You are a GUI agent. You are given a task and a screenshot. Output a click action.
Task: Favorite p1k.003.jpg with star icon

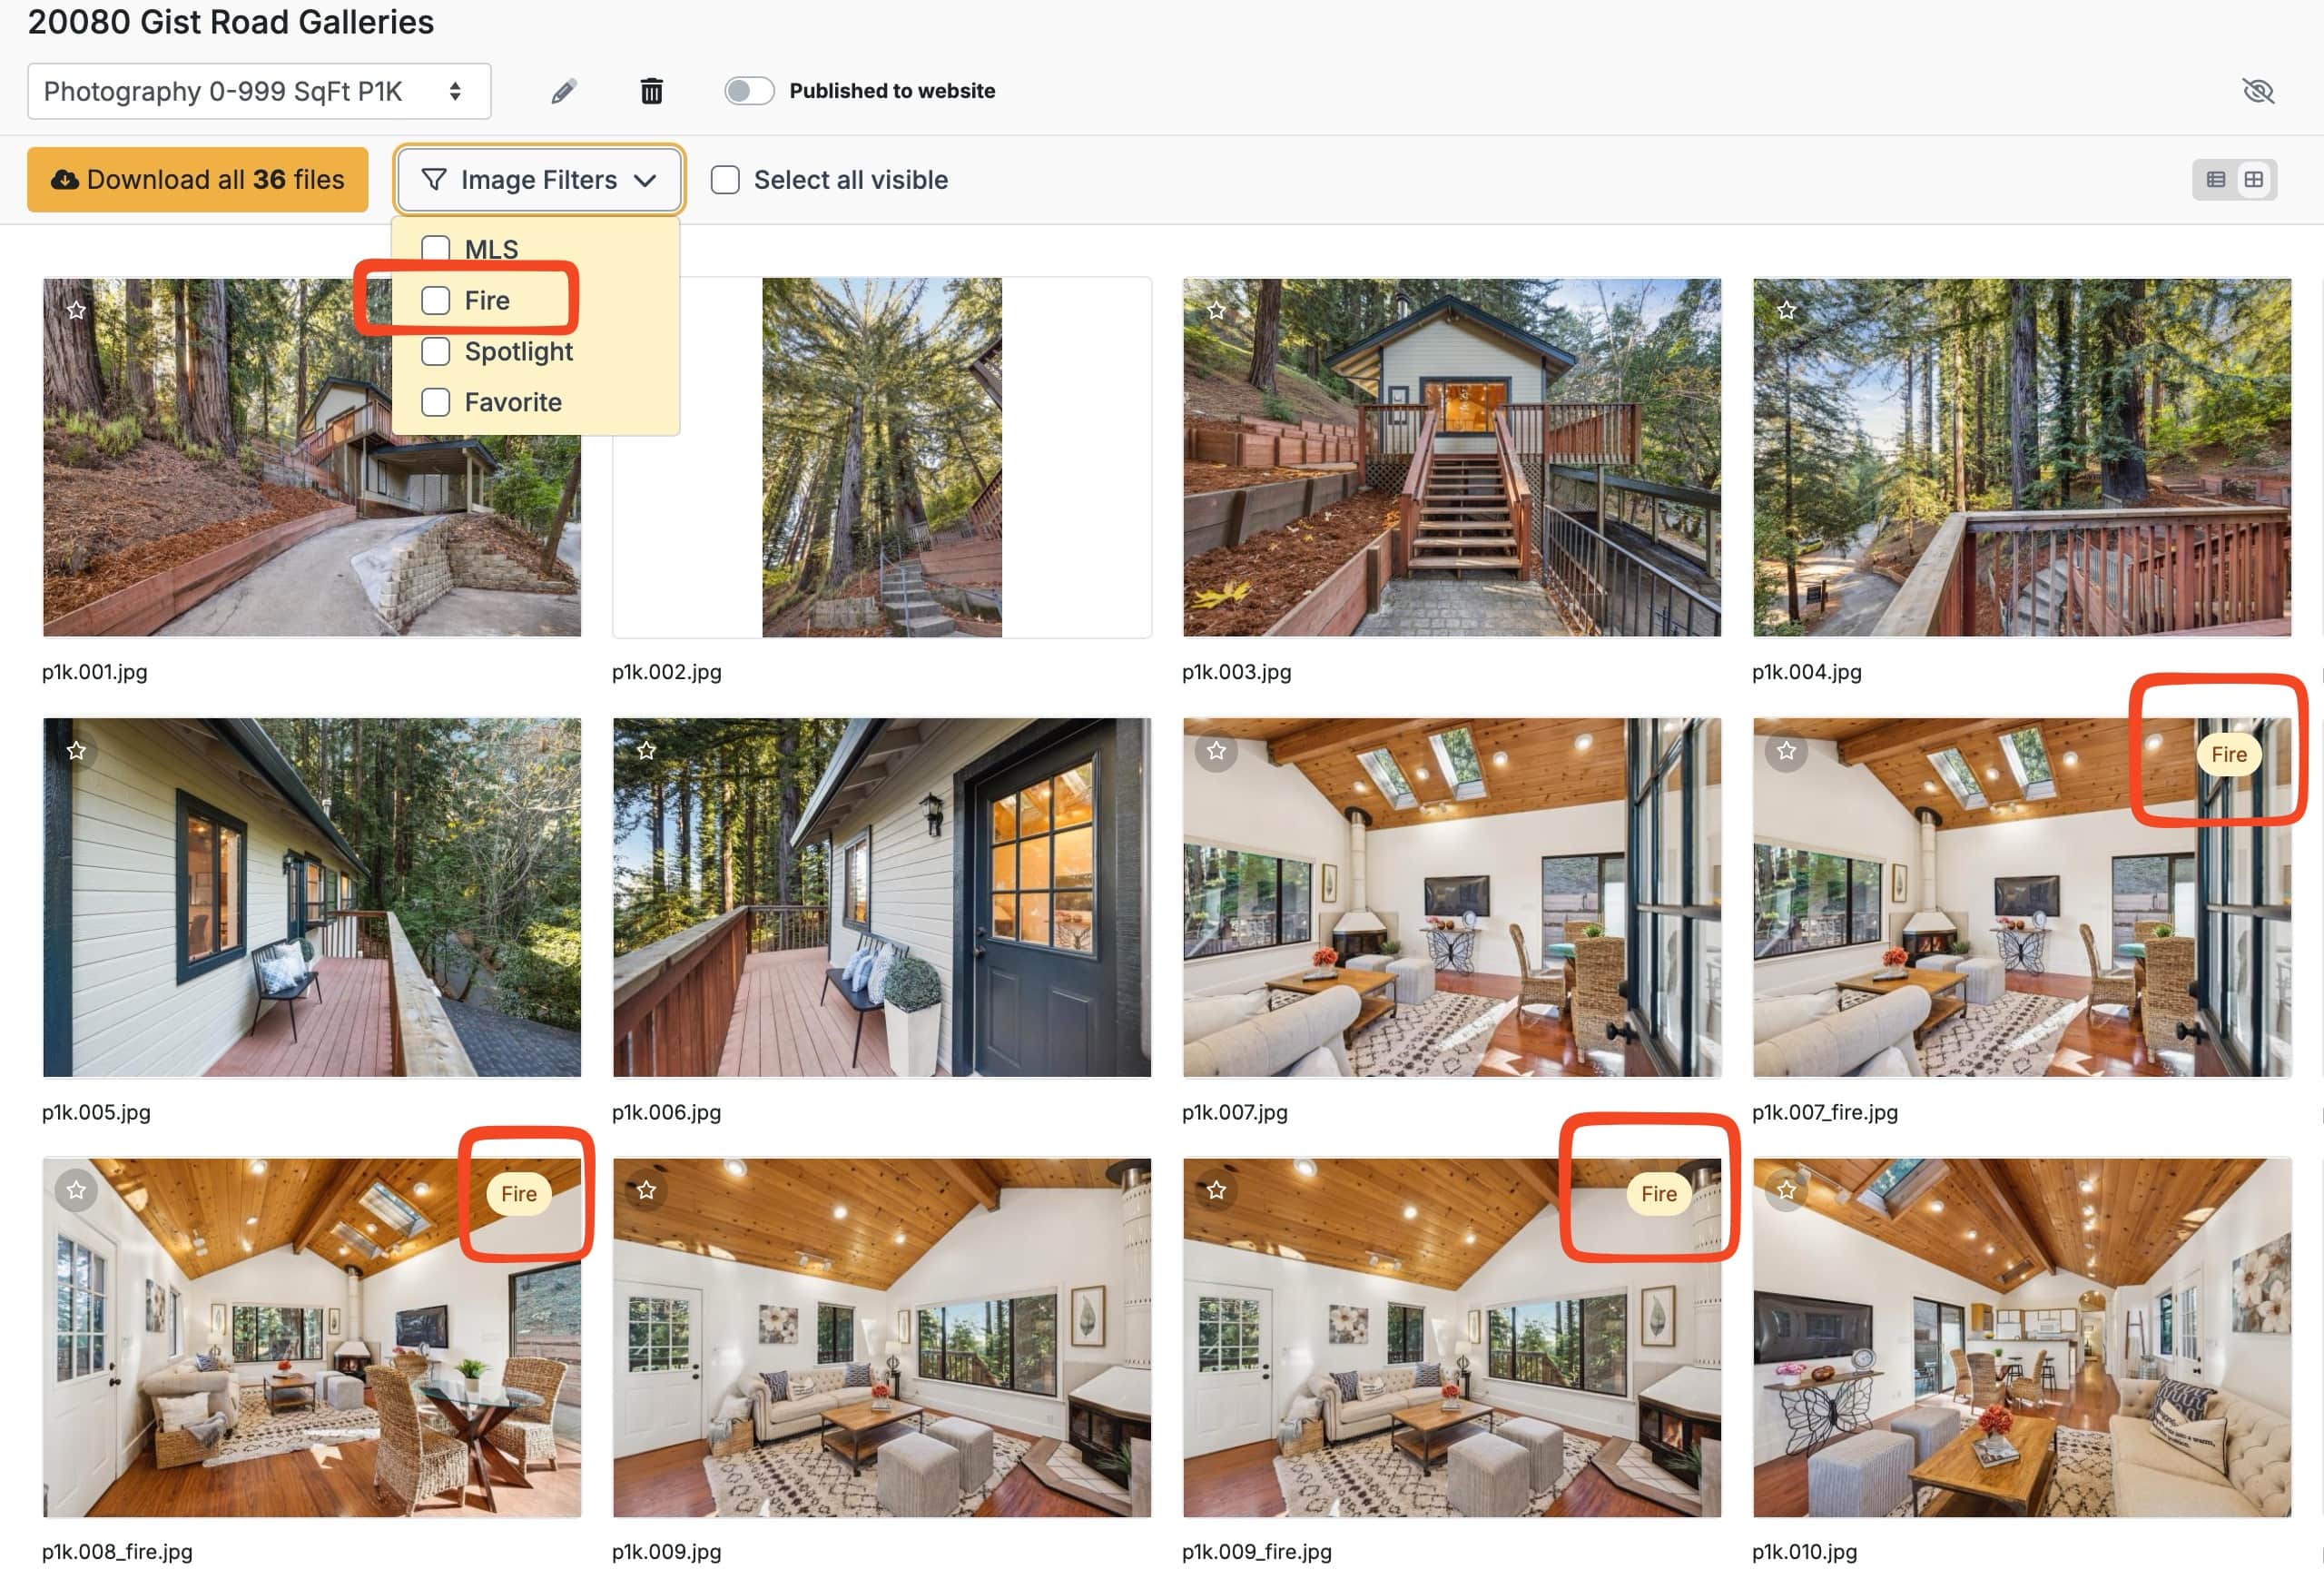1216,311
